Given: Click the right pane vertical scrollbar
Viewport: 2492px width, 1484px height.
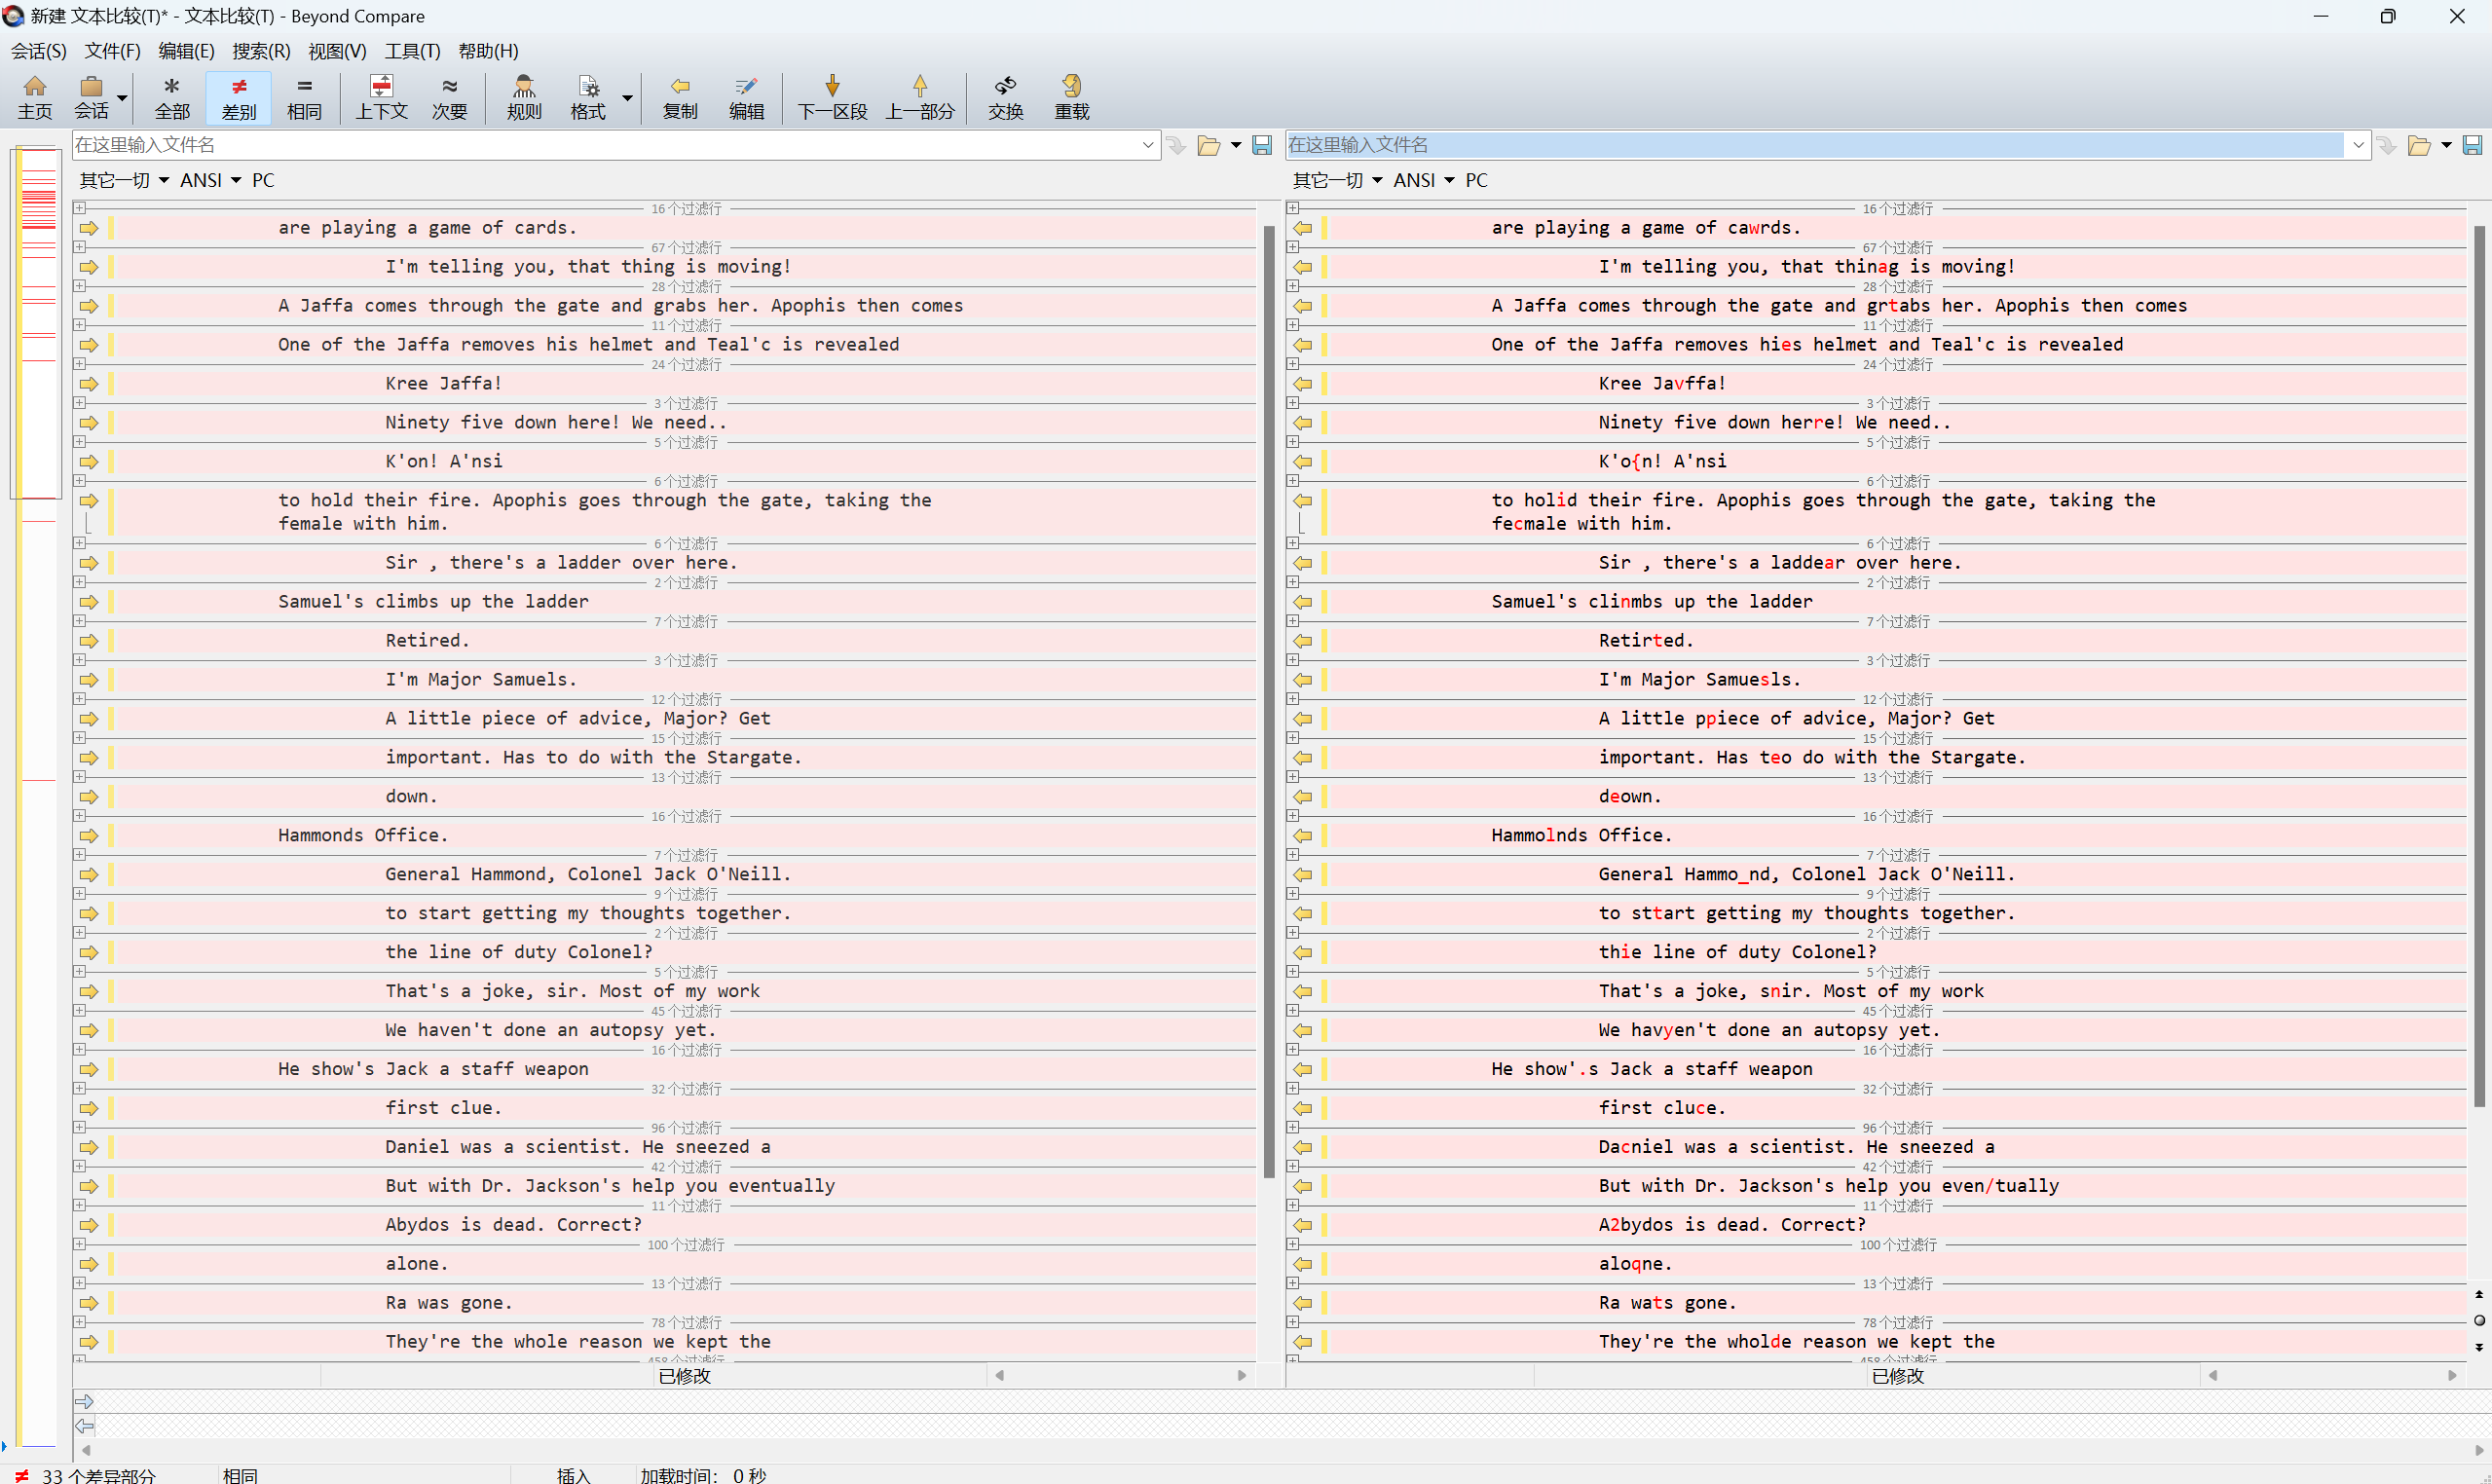Looking at the screenshot, I should 2479,665.
